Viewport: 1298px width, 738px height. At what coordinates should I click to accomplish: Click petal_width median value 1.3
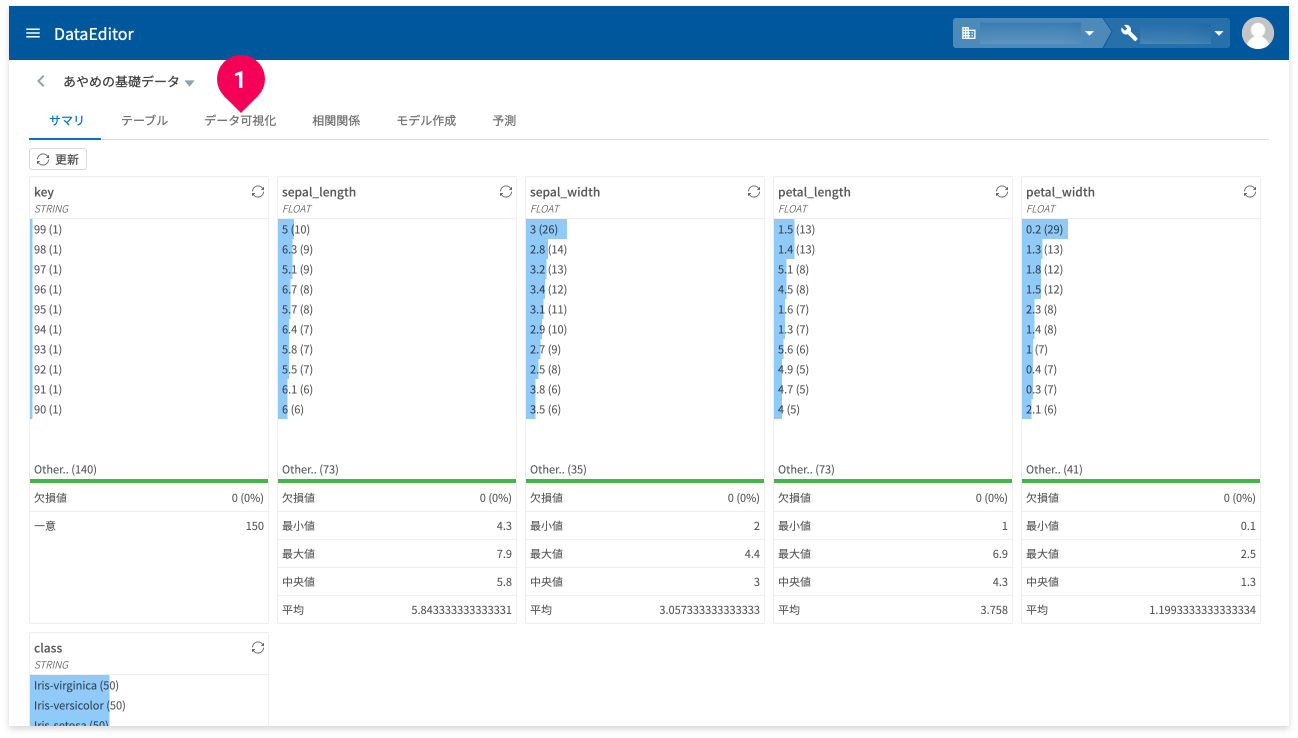(x=1247, y=581)
